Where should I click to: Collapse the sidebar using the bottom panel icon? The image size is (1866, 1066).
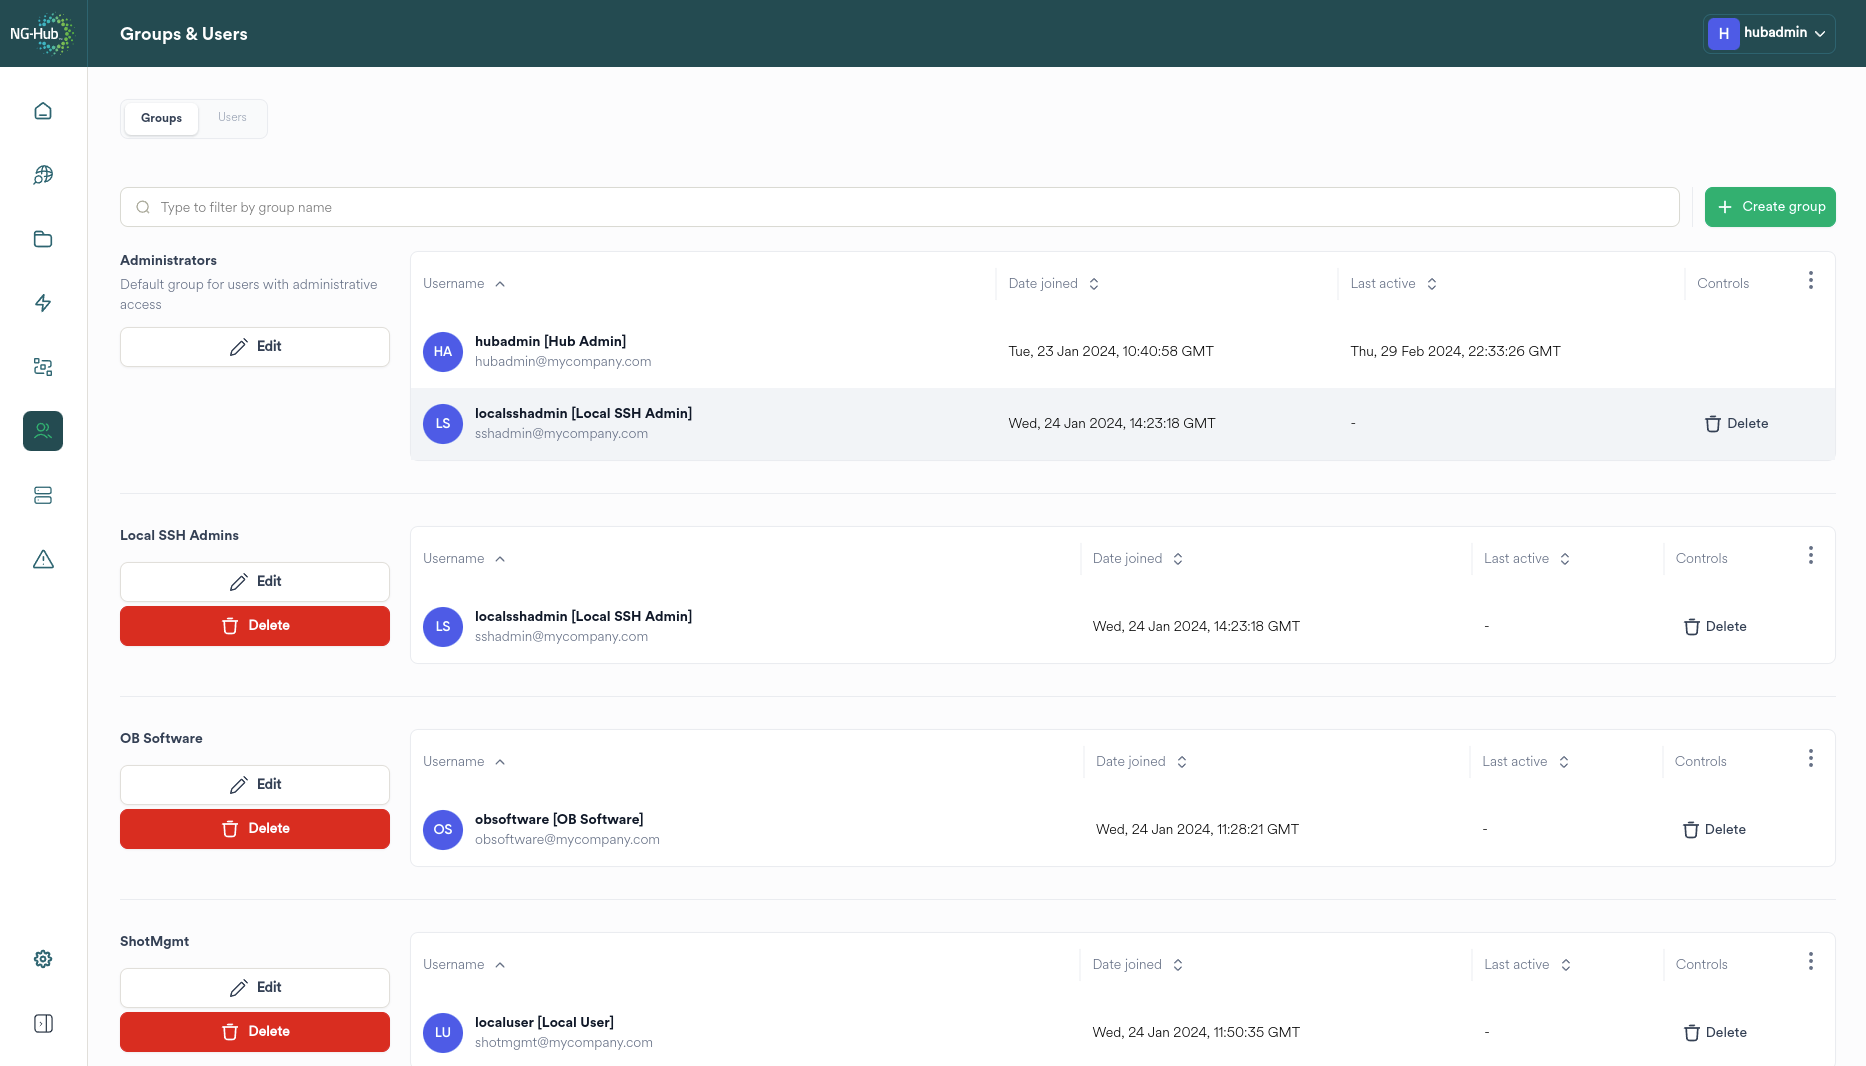point(42,1023)
